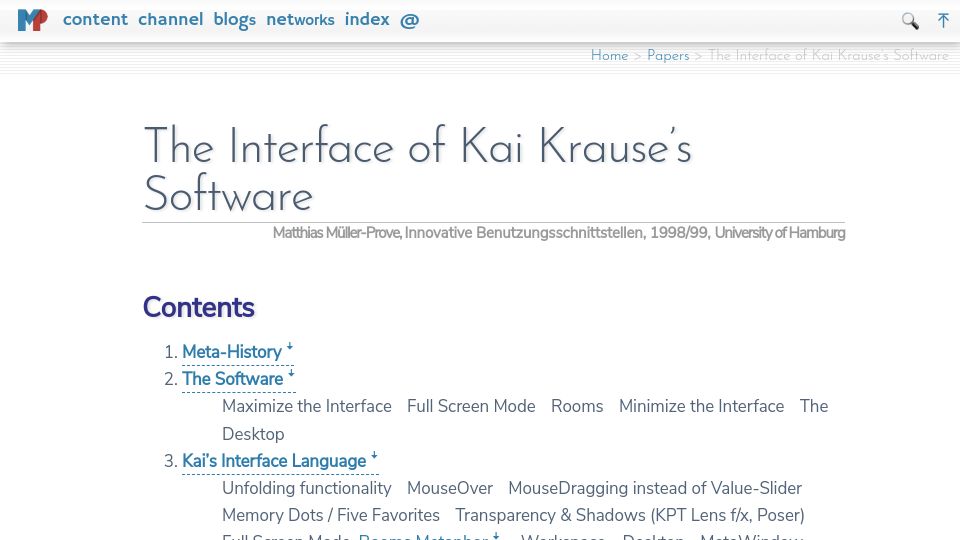Open the search magnifier icon
Screen dimensions: 960x540
coord(910,21)
